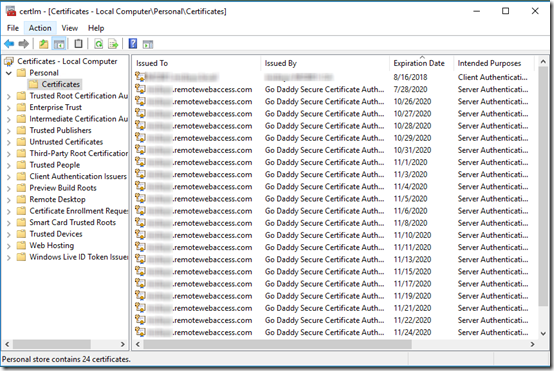Click certificate icon of row expiring 8/16/2018
The height and width of the screenshot is (371, 554).
(x=140, y=76)
